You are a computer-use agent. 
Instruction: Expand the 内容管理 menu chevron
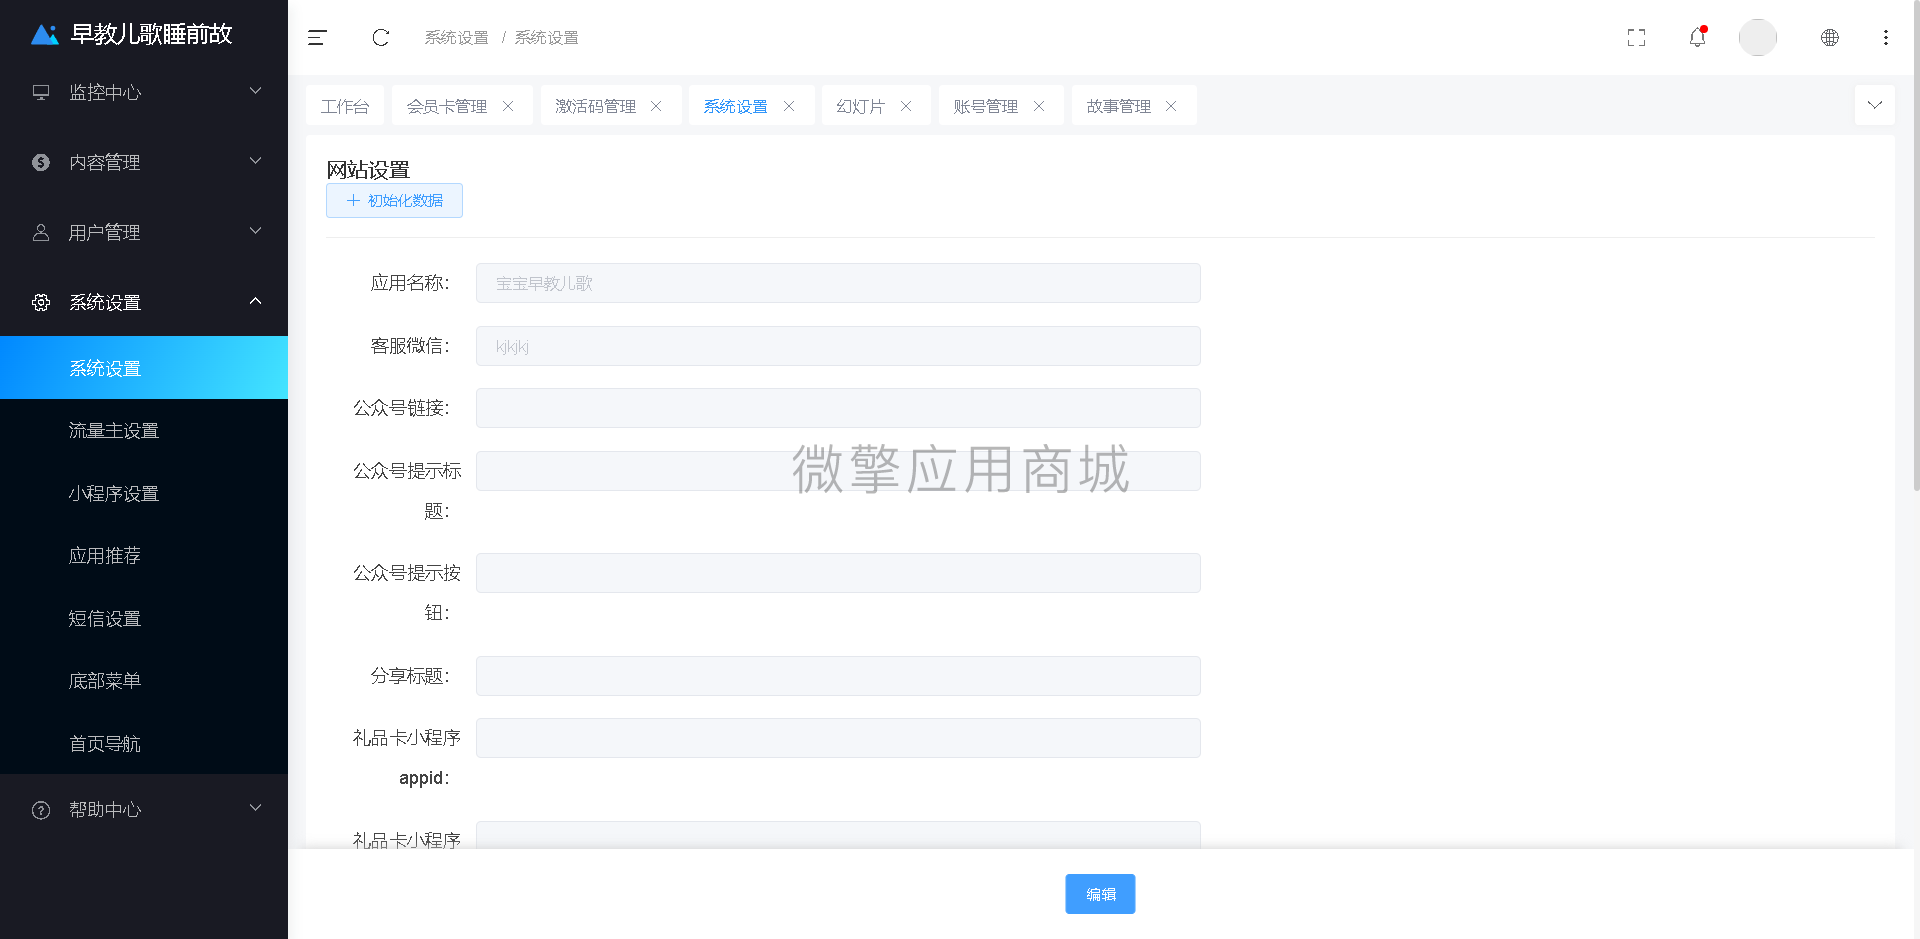[255, 161]
